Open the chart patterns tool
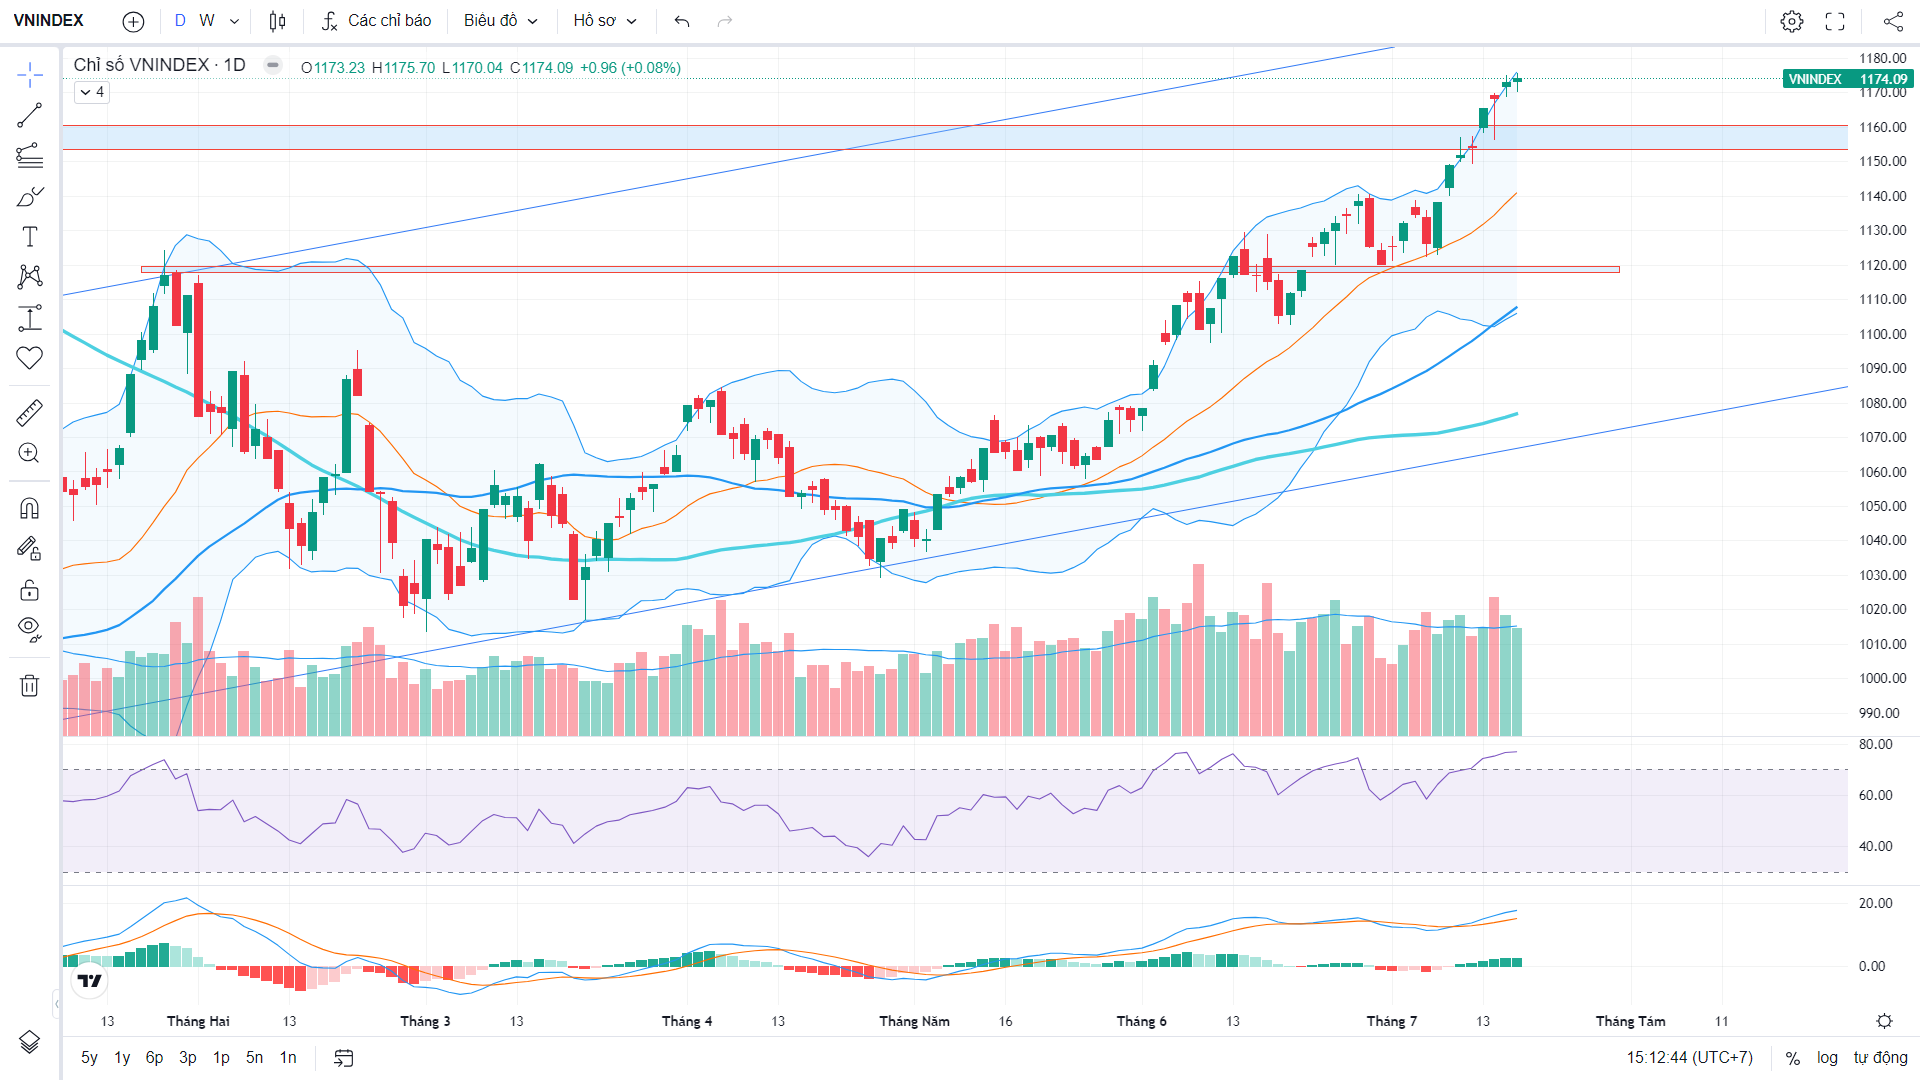Screen dimensions: 1920x1080 [x=30, y=277]
